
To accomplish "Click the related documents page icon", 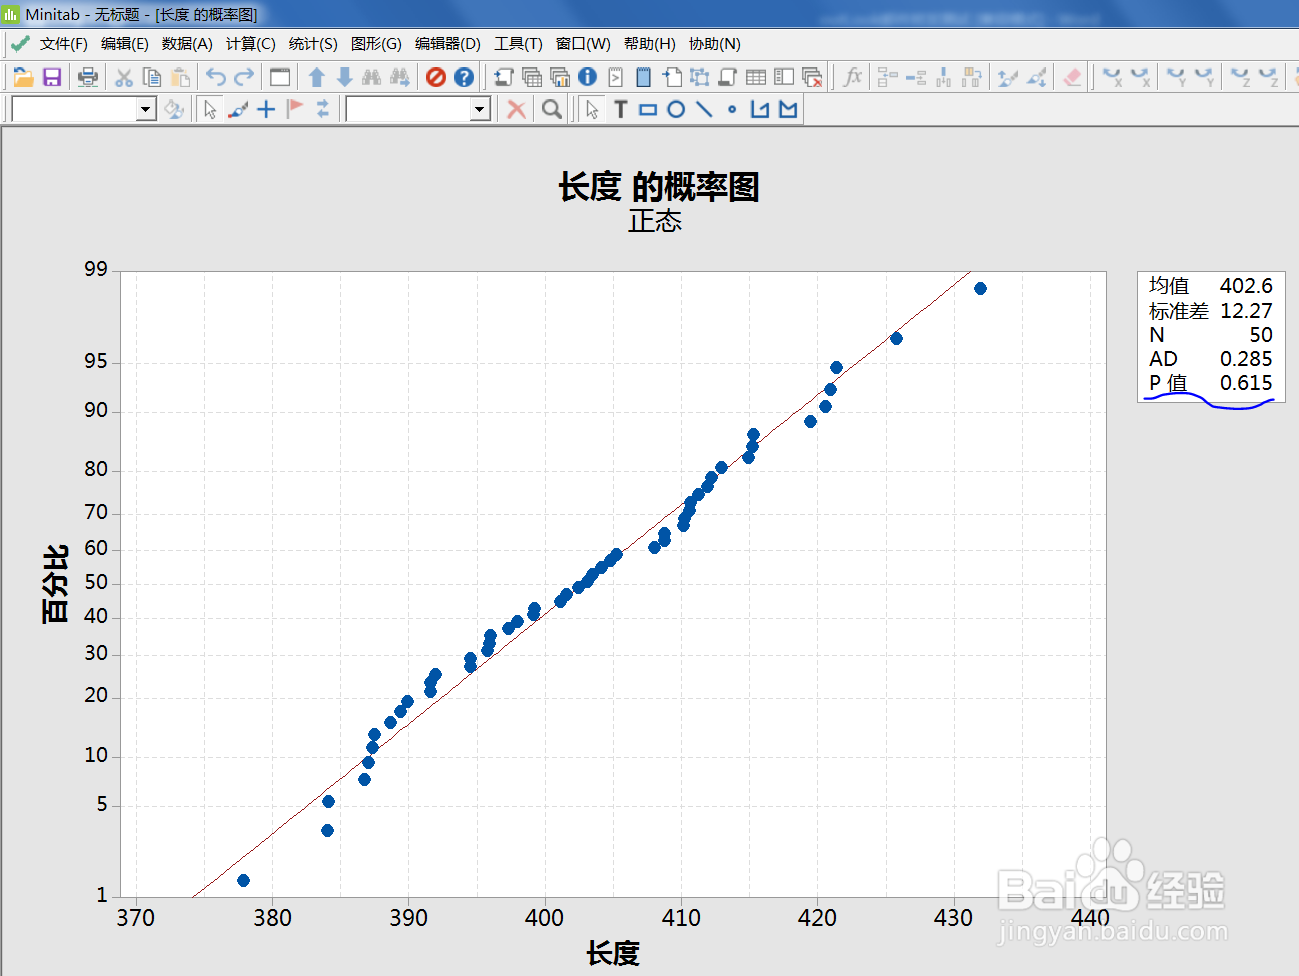I will (x=672, y=77).
